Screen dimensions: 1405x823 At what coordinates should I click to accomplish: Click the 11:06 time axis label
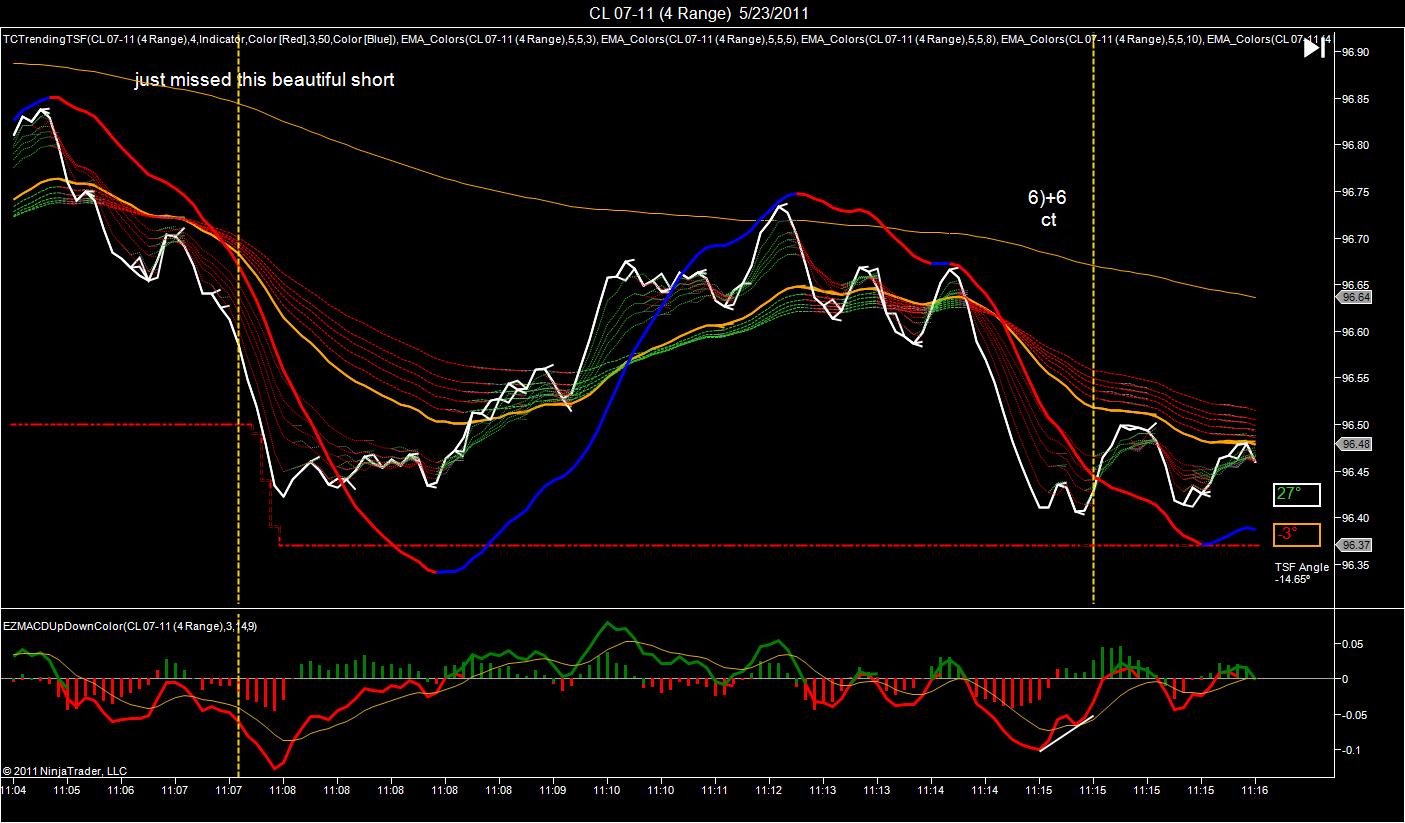121,789
